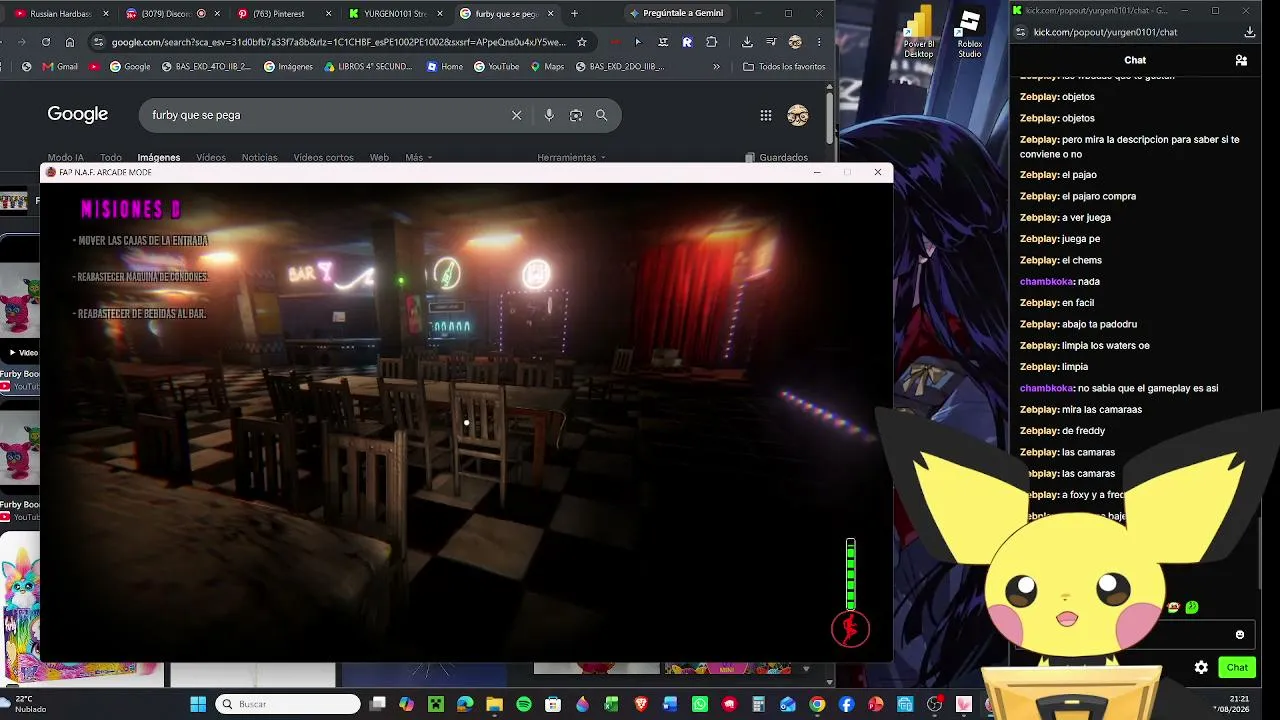The image size is (1280, 720).
Task: Go to the browser home page
Action: [70, 42]
